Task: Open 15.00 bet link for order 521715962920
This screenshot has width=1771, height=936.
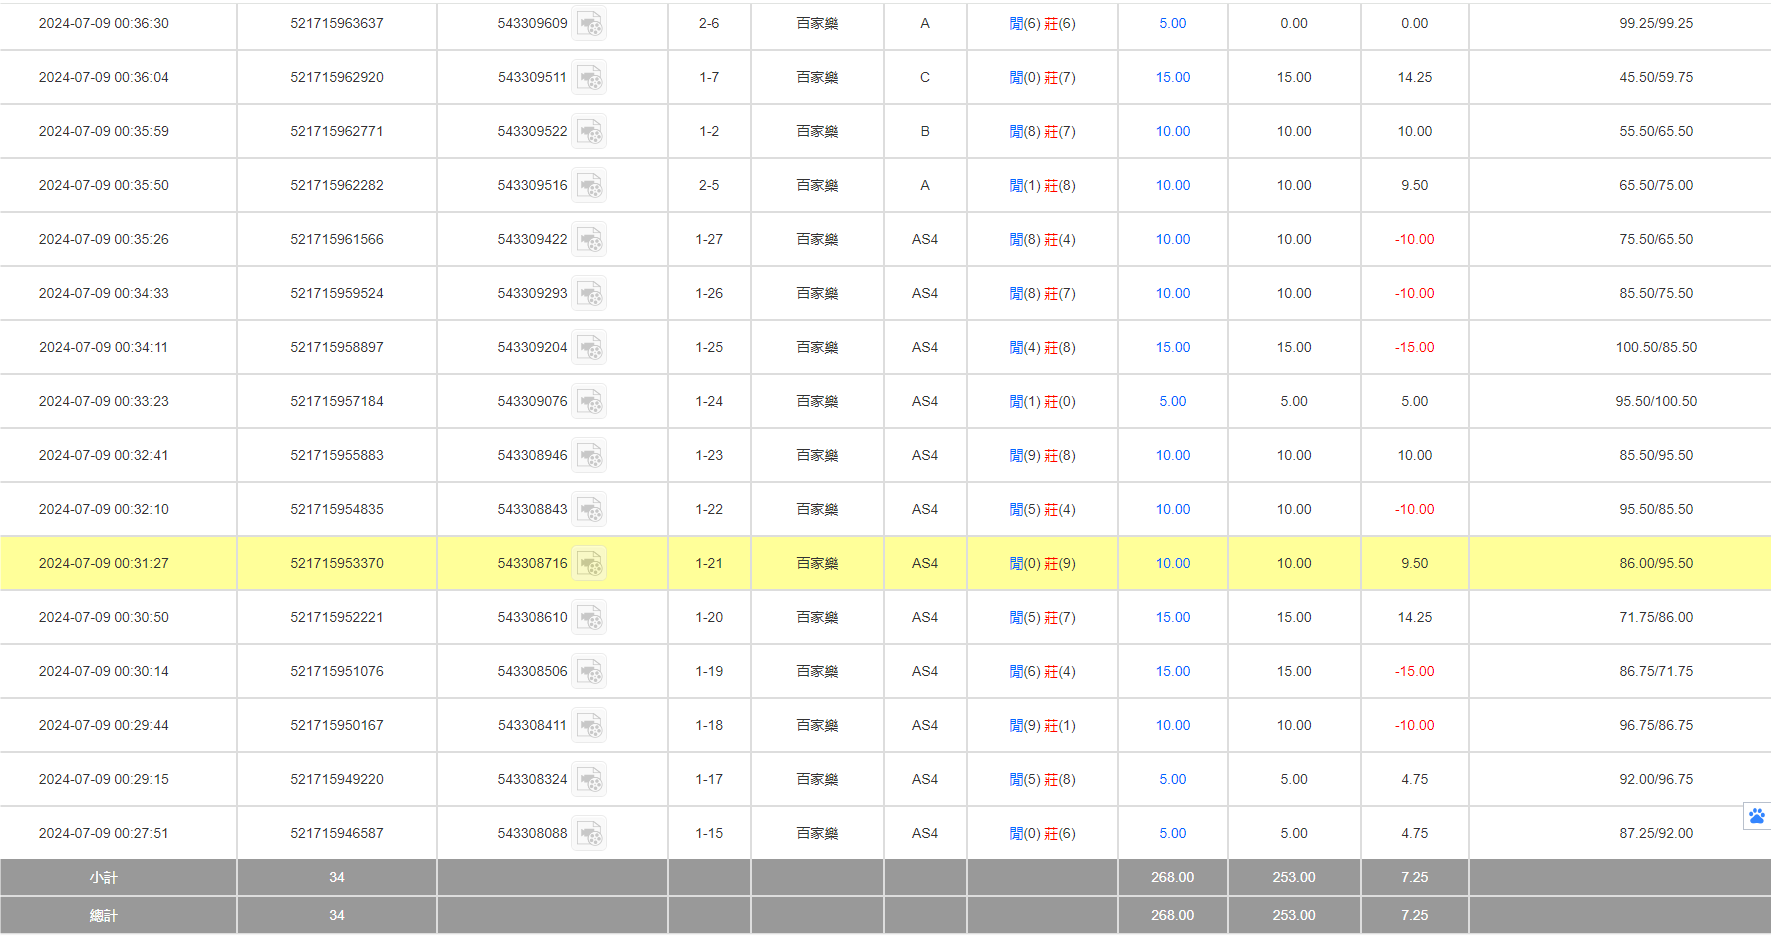Action: [x=1172, y=78]
